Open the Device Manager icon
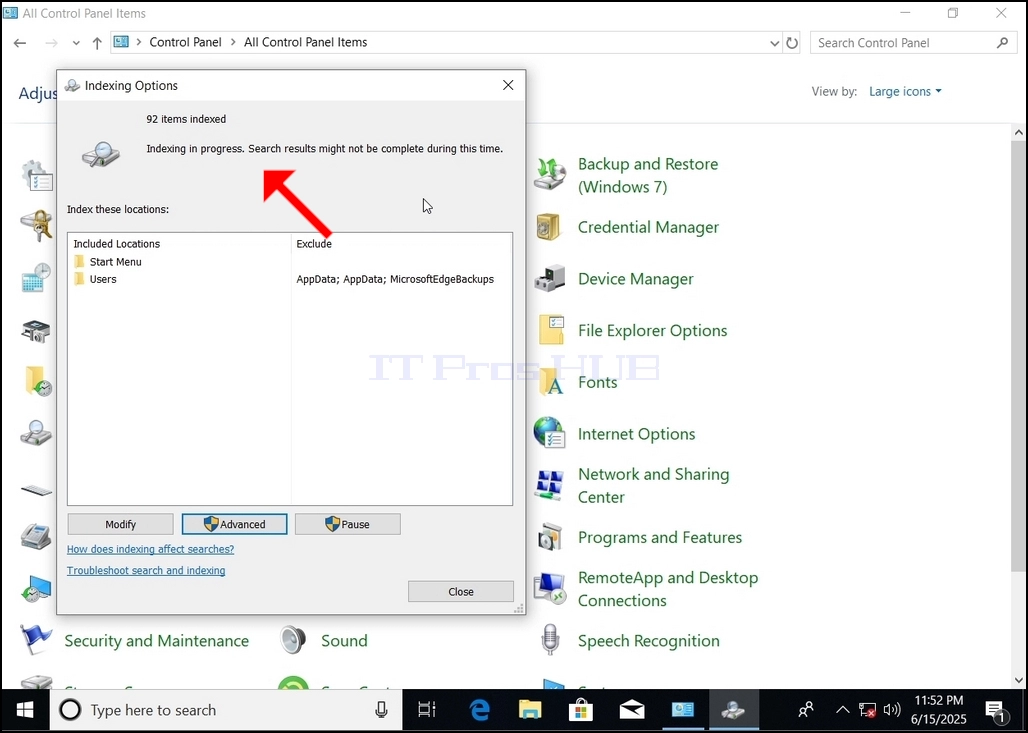 pos(549,279)
